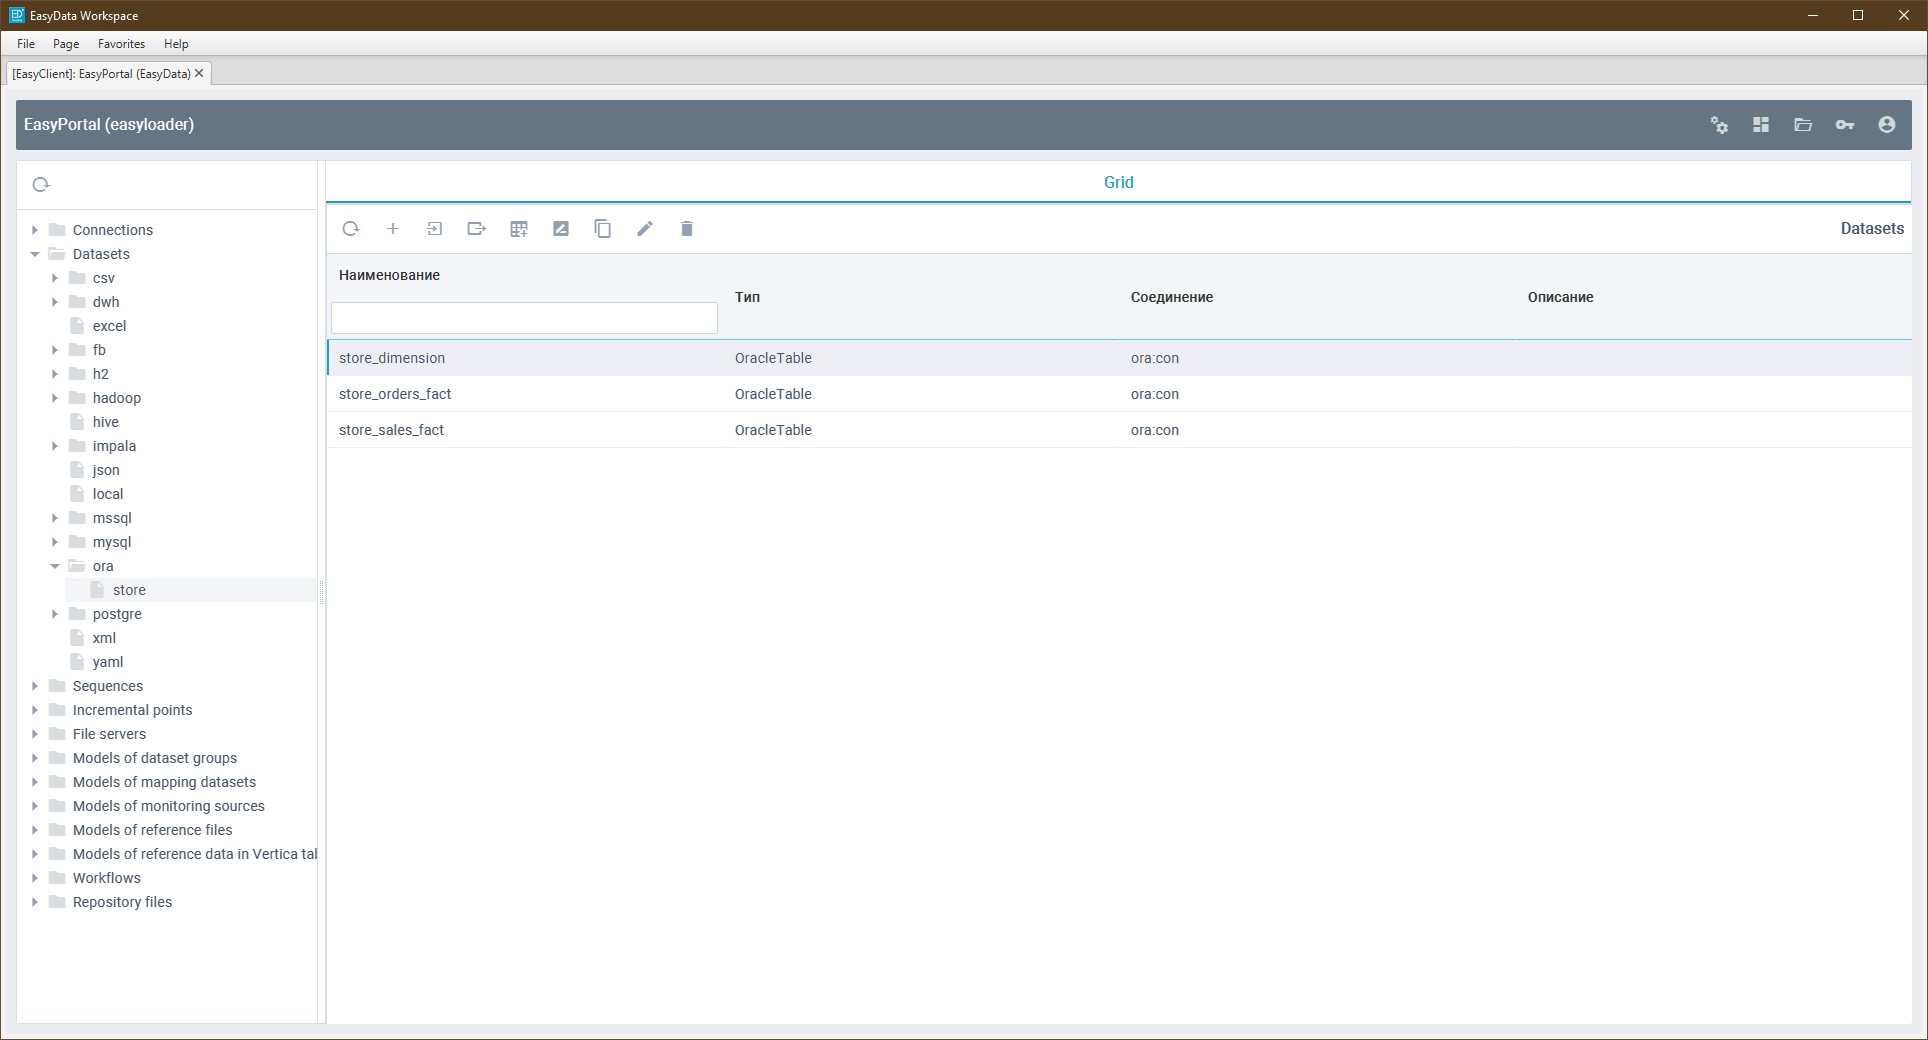The height and width of the screenshot is (1040, 1928).
Task: Click the file icon next to yaml
Action: coord(77,662)
